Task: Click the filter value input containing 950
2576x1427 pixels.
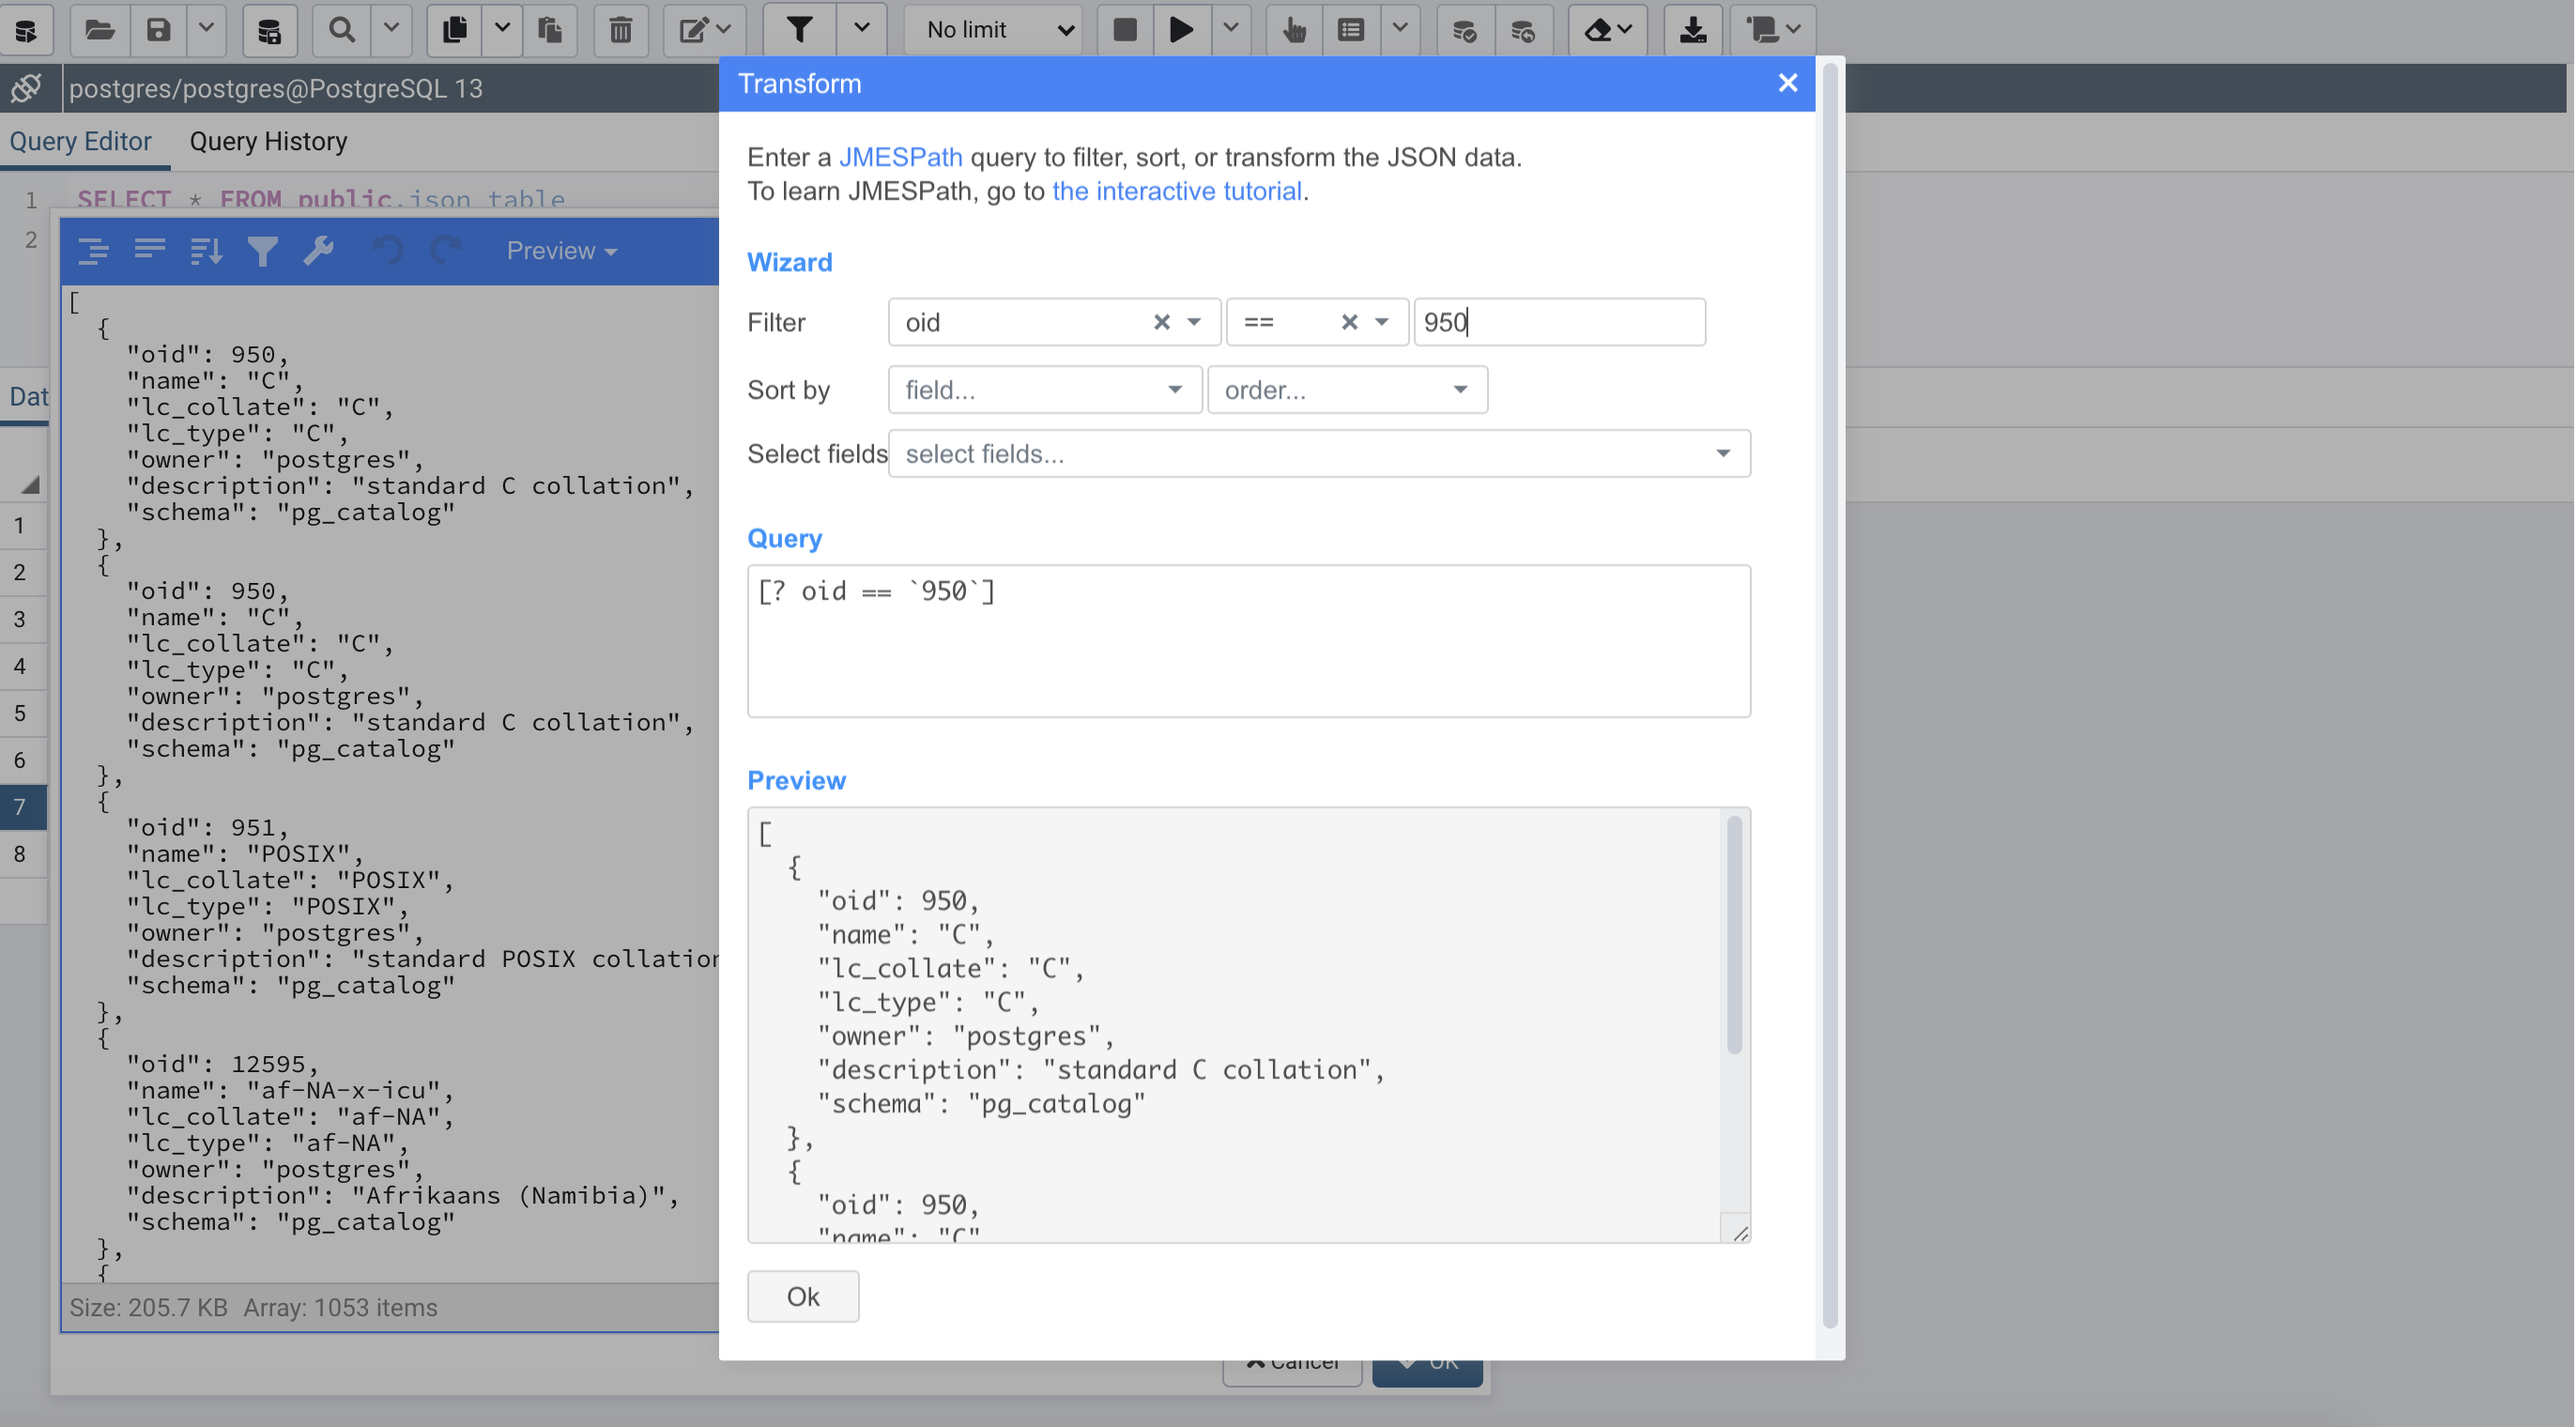Action: click(x=1558, y=322)
